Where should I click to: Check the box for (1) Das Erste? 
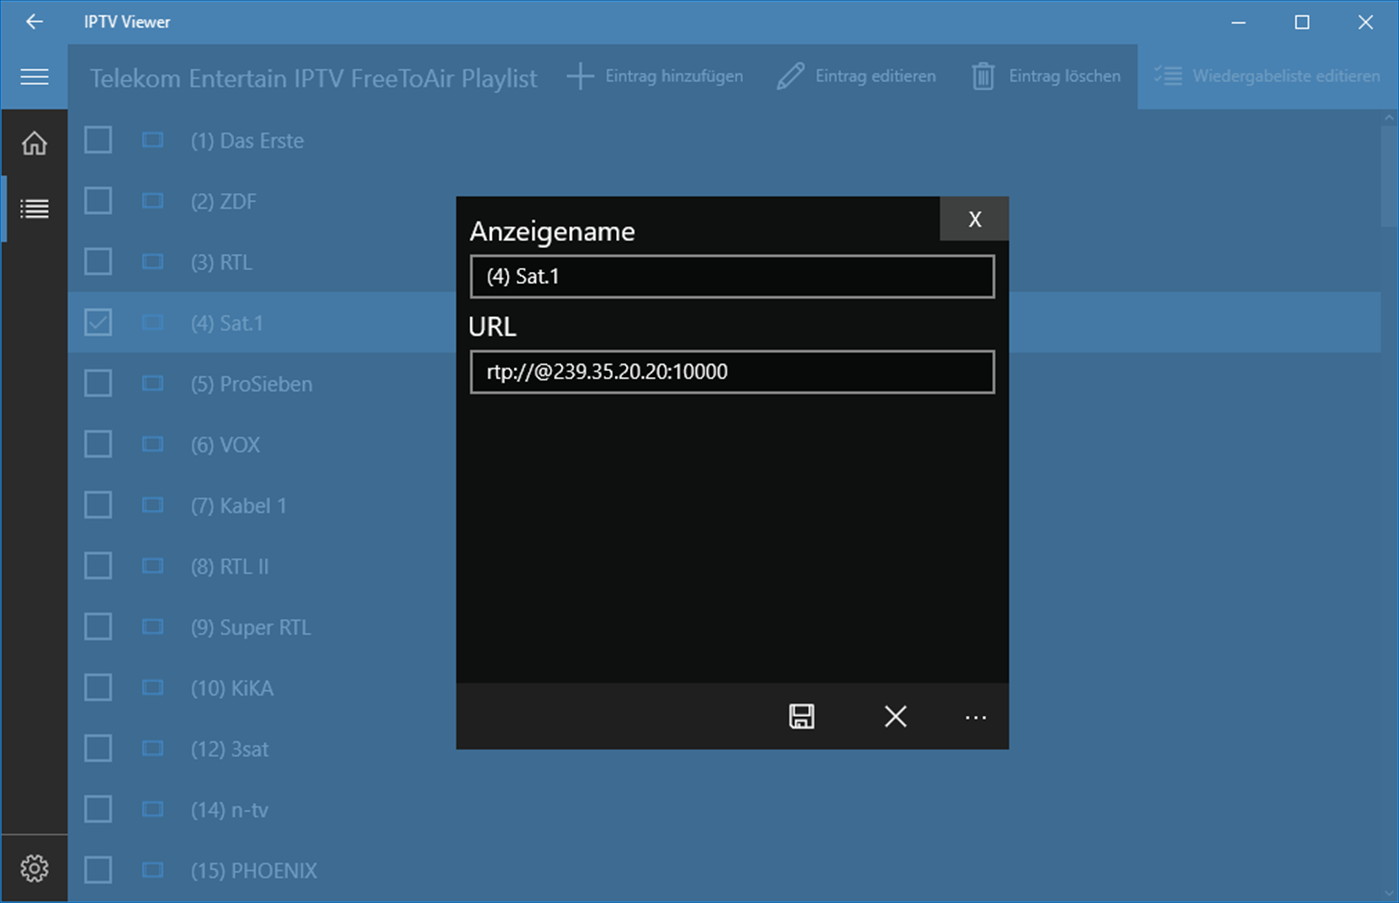tap(98, 140)
